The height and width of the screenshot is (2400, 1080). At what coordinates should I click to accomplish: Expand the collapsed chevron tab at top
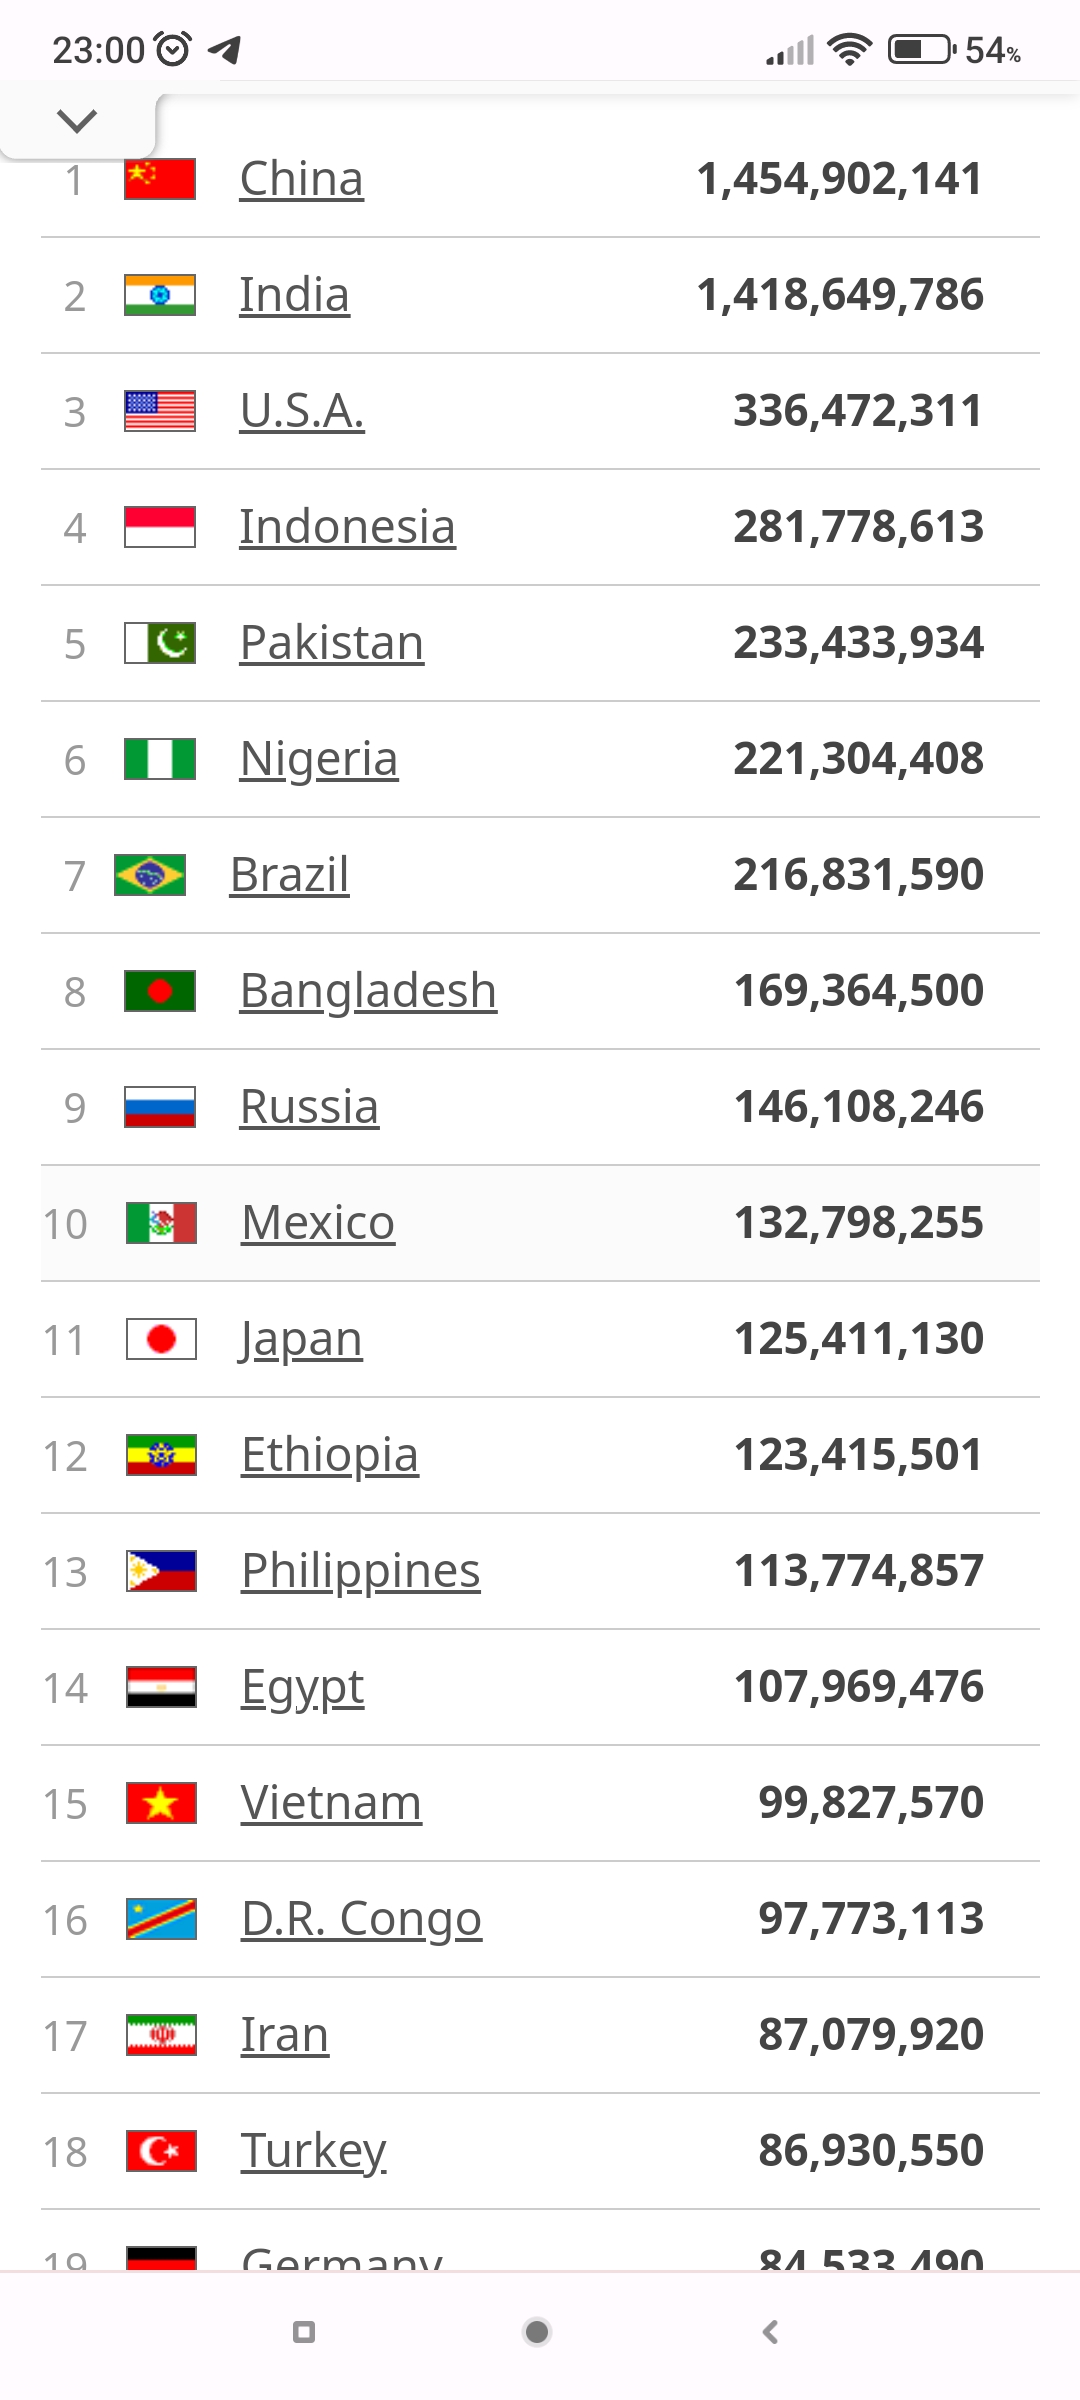click(x=77, y=122)
